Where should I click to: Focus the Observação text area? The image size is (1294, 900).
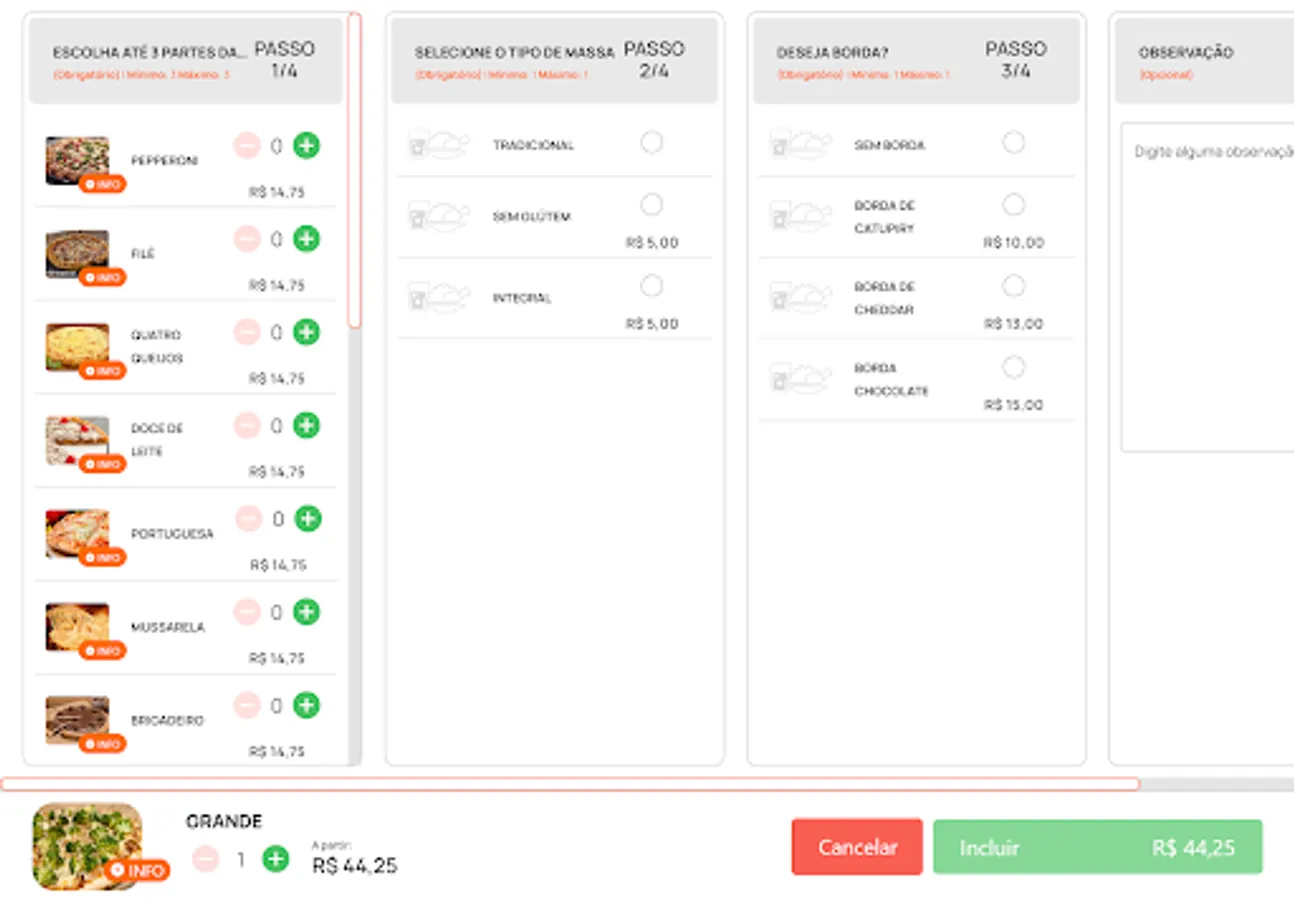tap(1207, 287)
